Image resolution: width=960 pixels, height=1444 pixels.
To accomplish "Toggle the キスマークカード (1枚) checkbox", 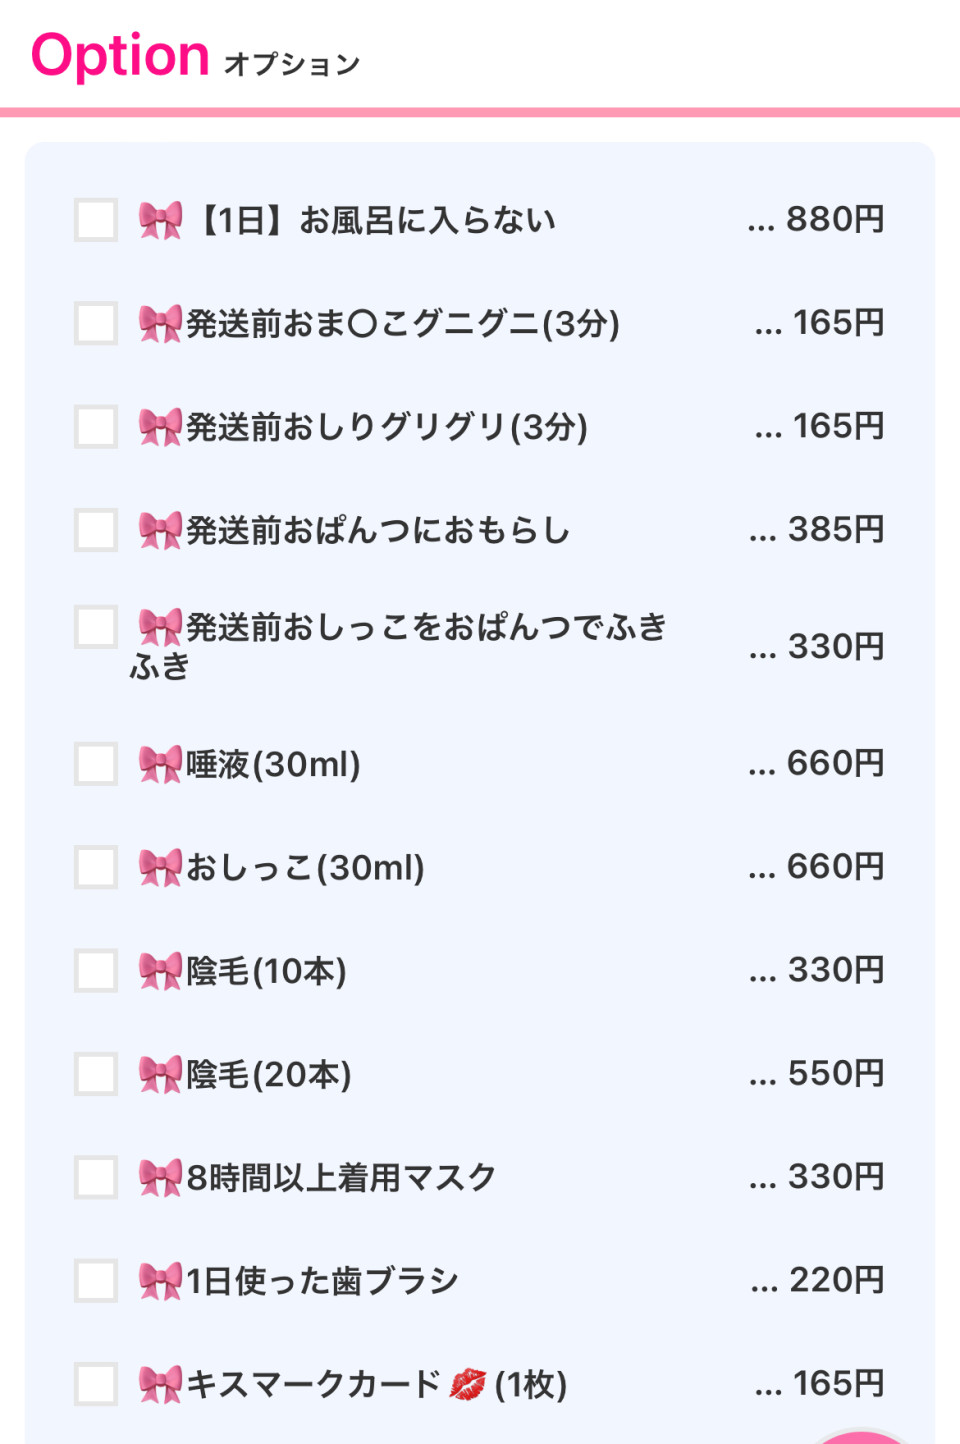I will tap(96, 1384).
